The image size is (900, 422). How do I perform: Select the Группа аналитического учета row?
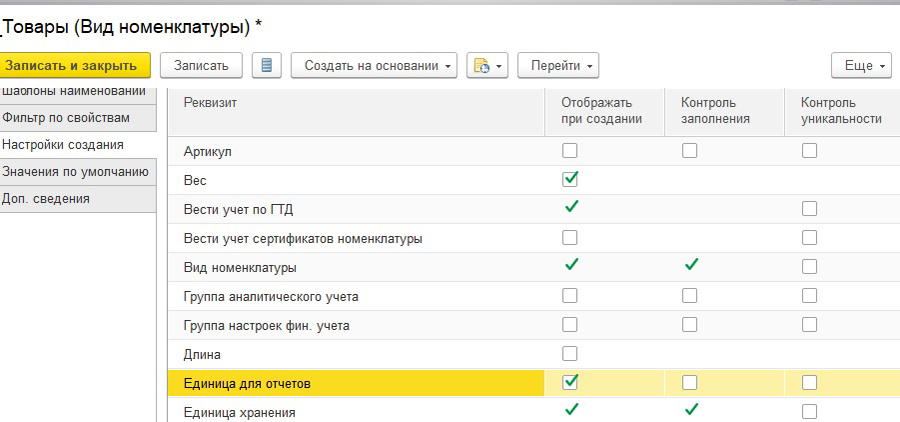coord(271,296)
